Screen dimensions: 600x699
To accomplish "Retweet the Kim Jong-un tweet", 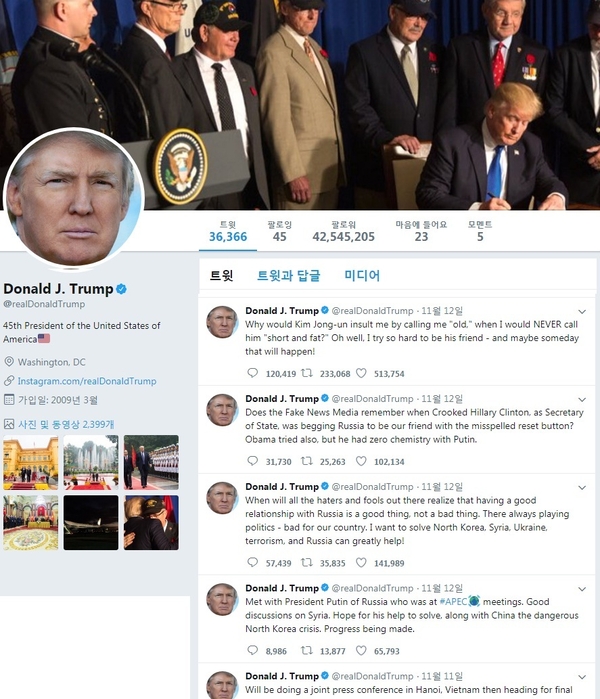I will pos(307,373).
